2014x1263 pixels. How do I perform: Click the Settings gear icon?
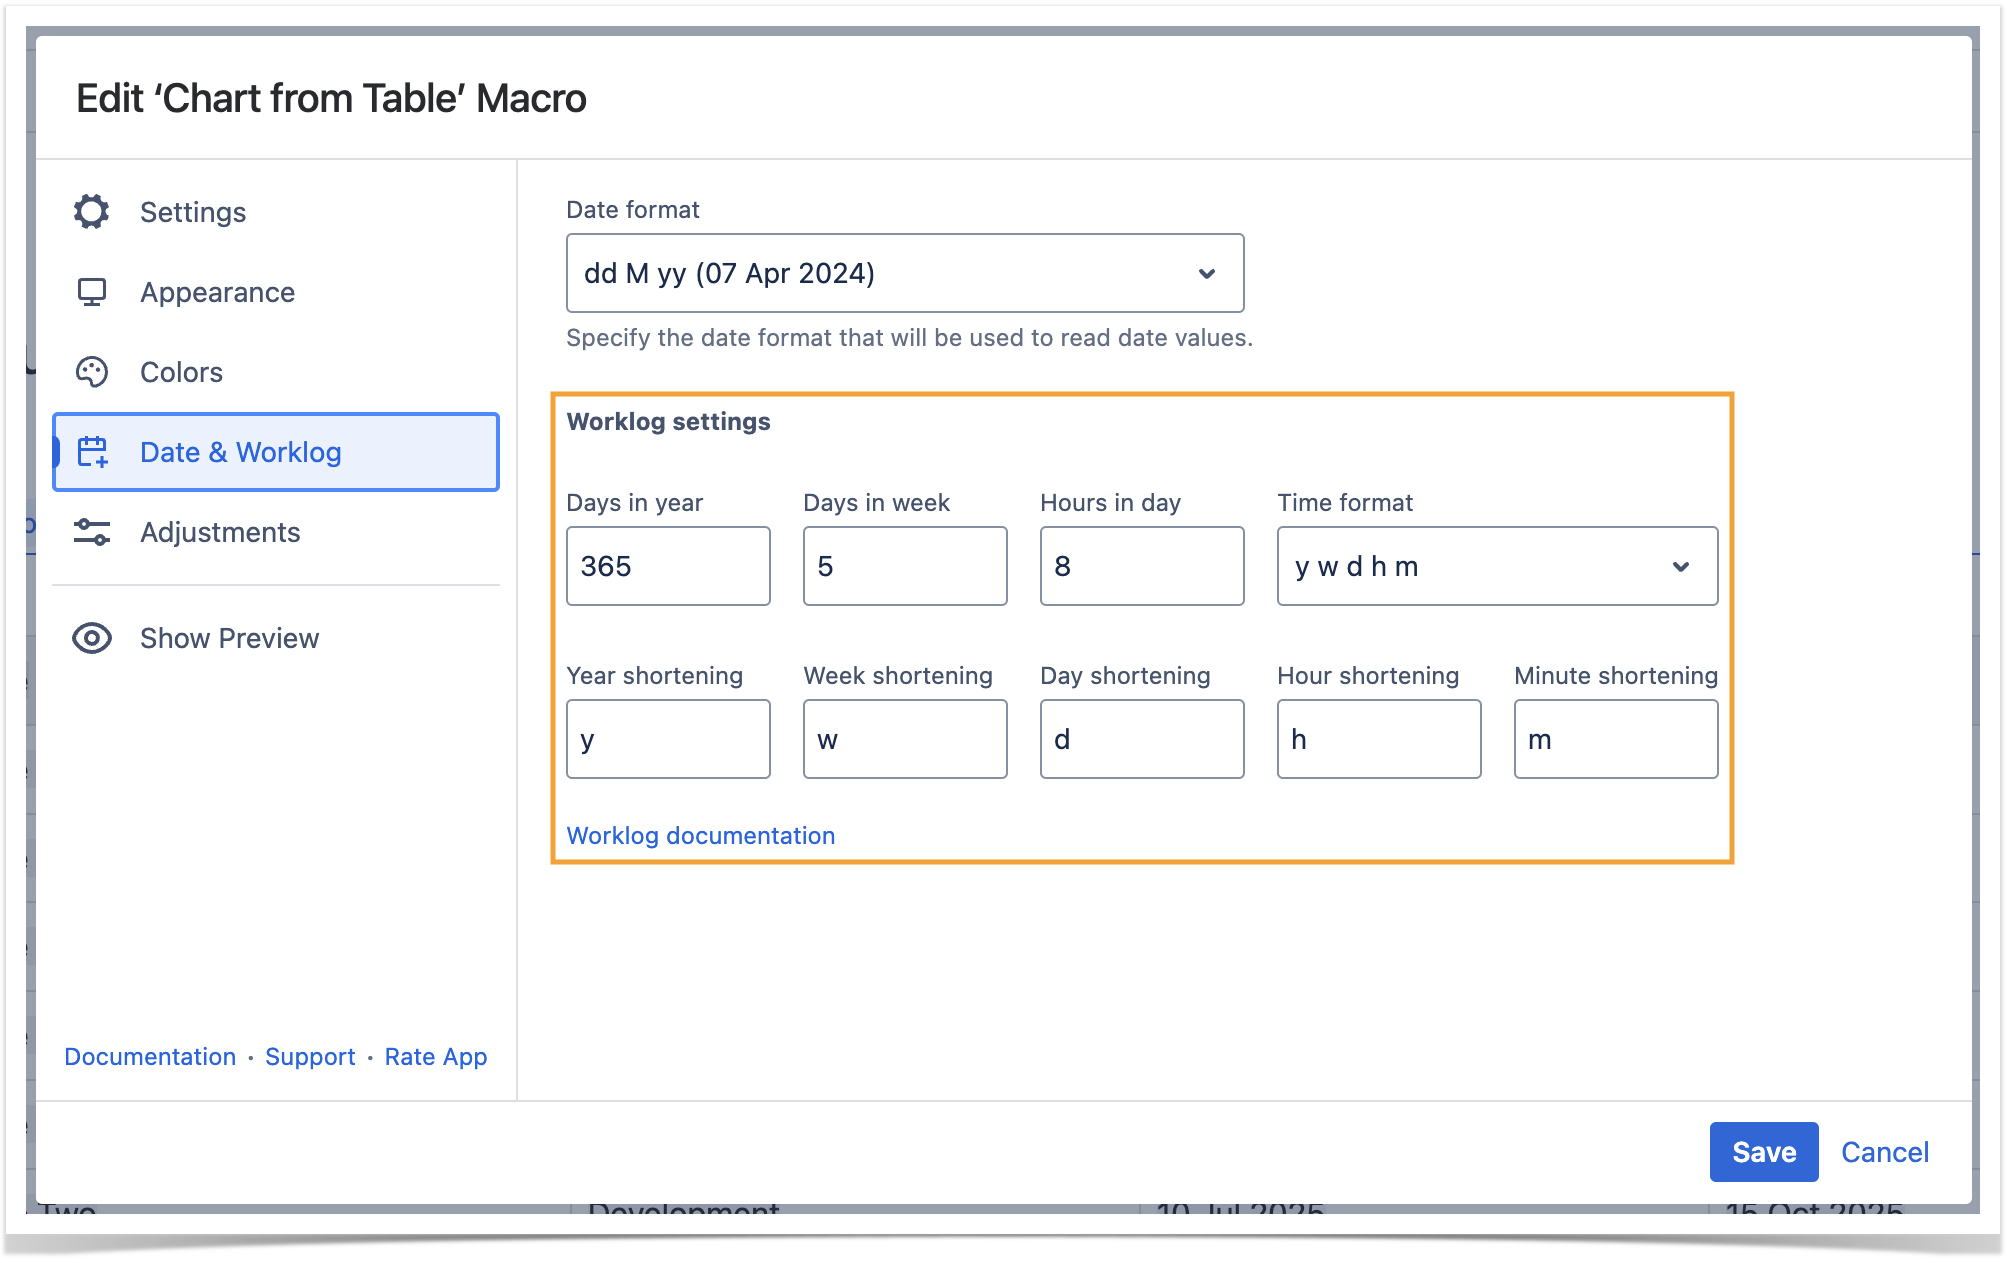[x=91, y=212]
